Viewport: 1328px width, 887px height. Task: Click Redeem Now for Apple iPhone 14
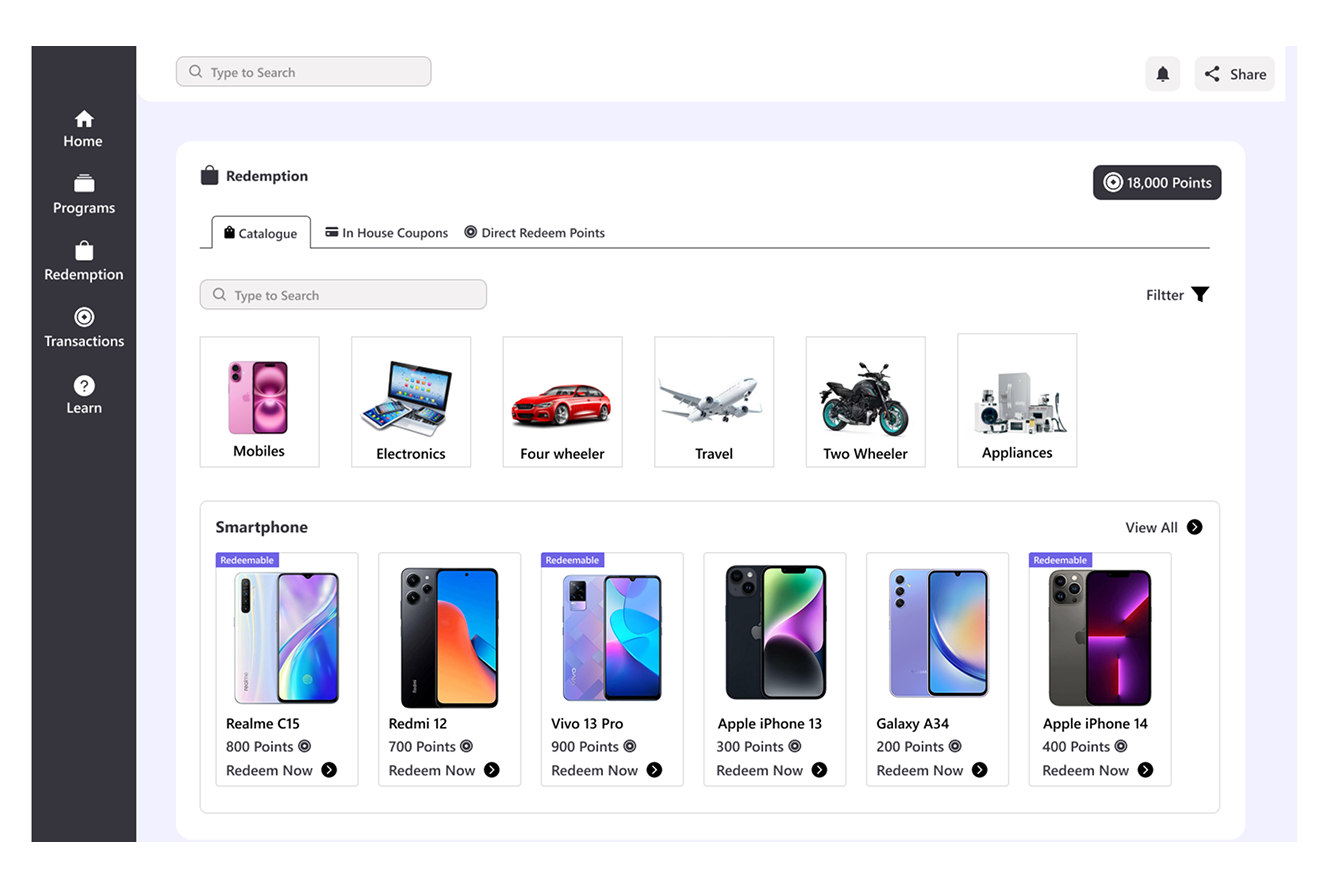[1085, 771]
